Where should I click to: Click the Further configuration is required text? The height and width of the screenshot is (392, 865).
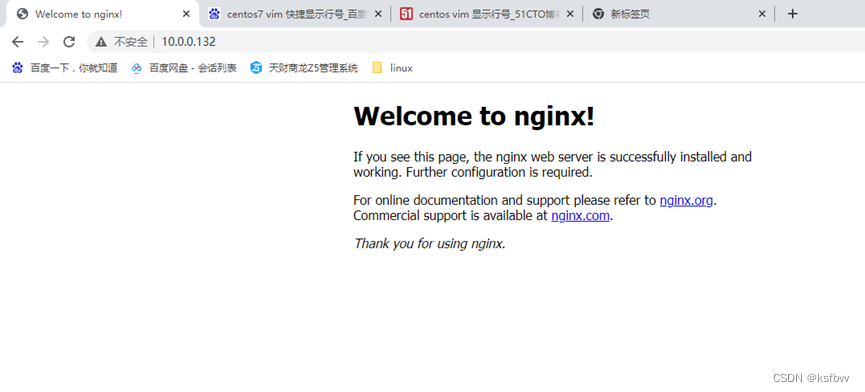point(499,172)
